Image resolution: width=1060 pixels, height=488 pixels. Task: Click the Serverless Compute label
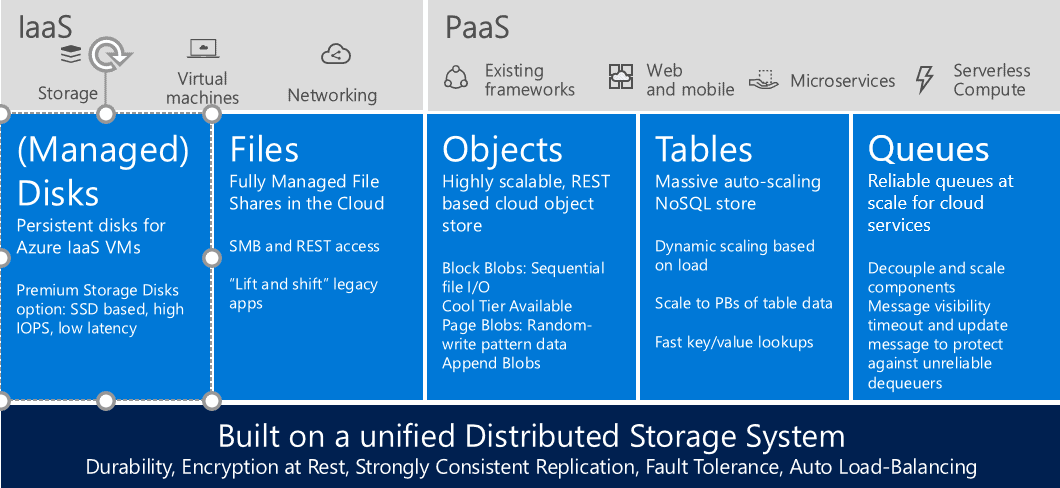992,80
